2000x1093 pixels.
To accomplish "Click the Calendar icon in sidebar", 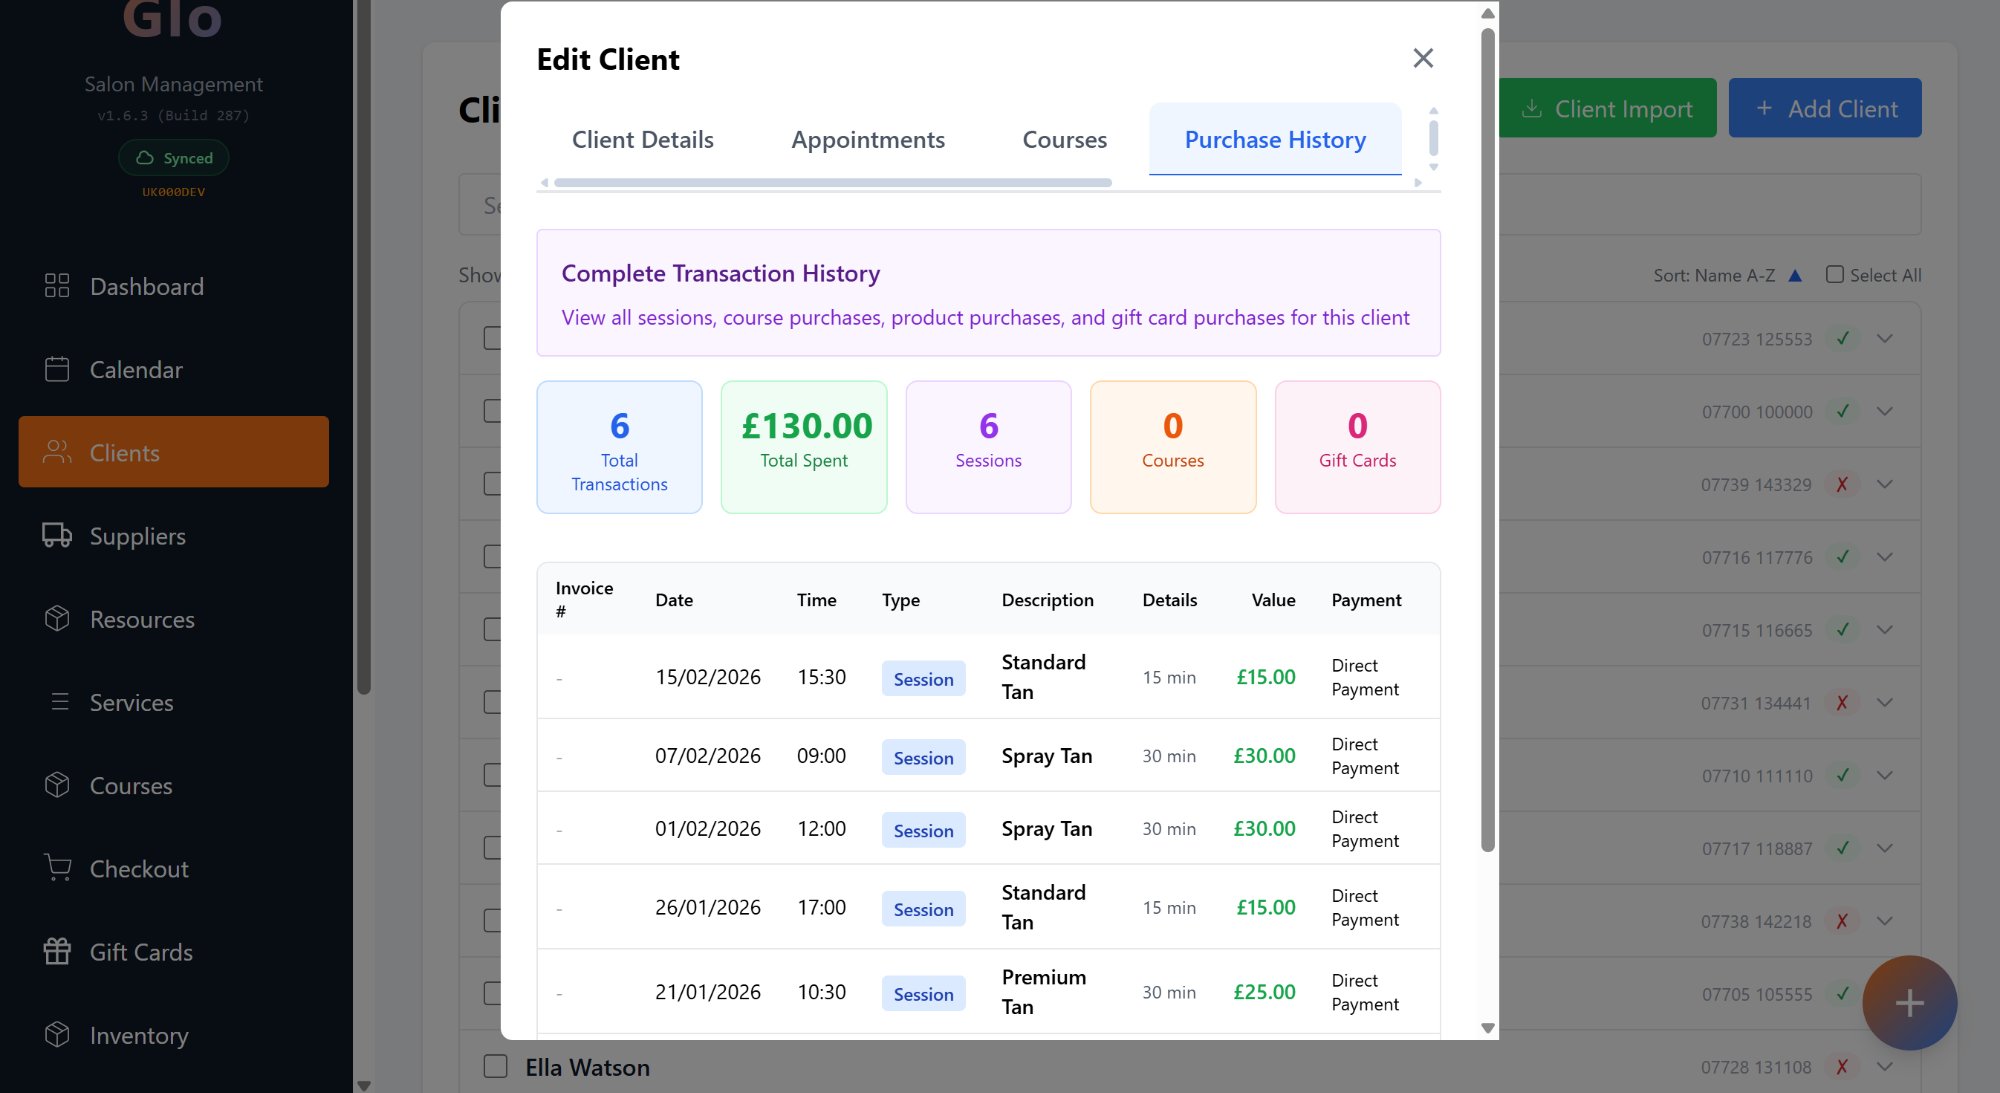I will click(x=57, y=369).
